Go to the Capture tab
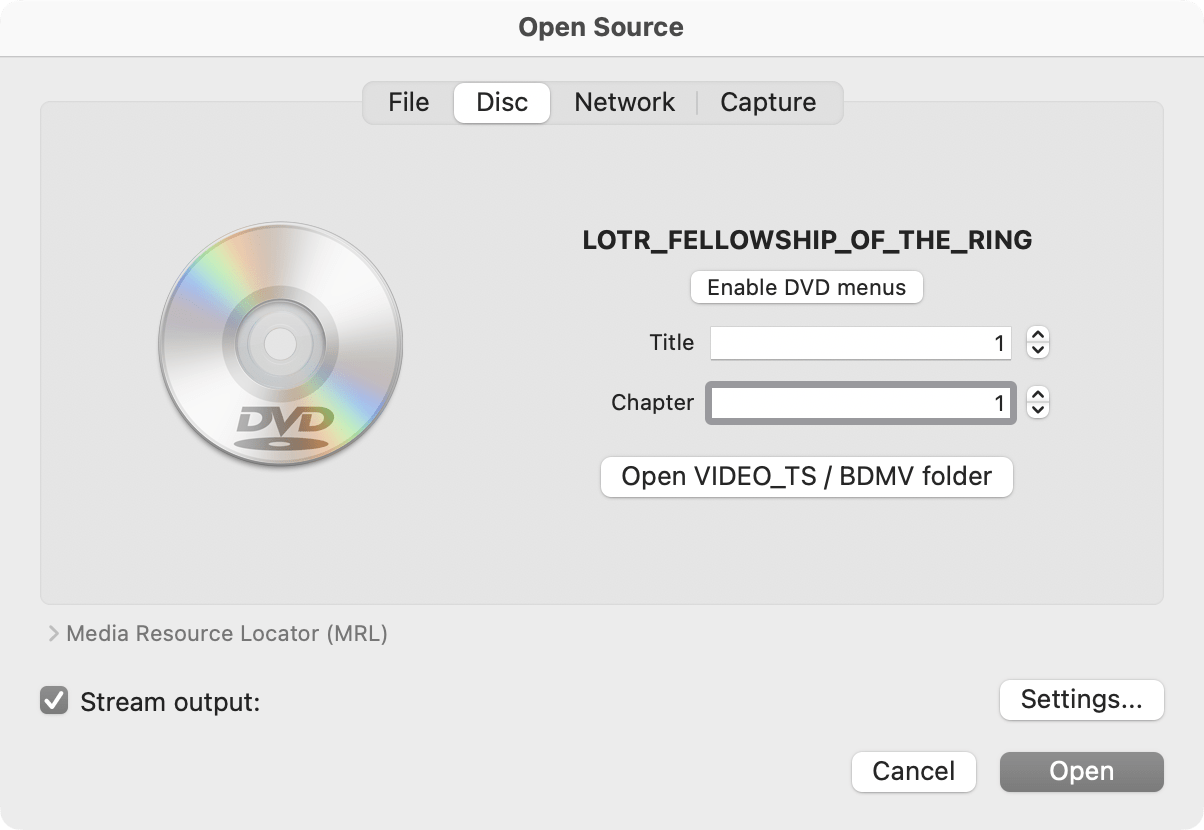The height and width of the screenshot is (830, 1204). [768, 102]
